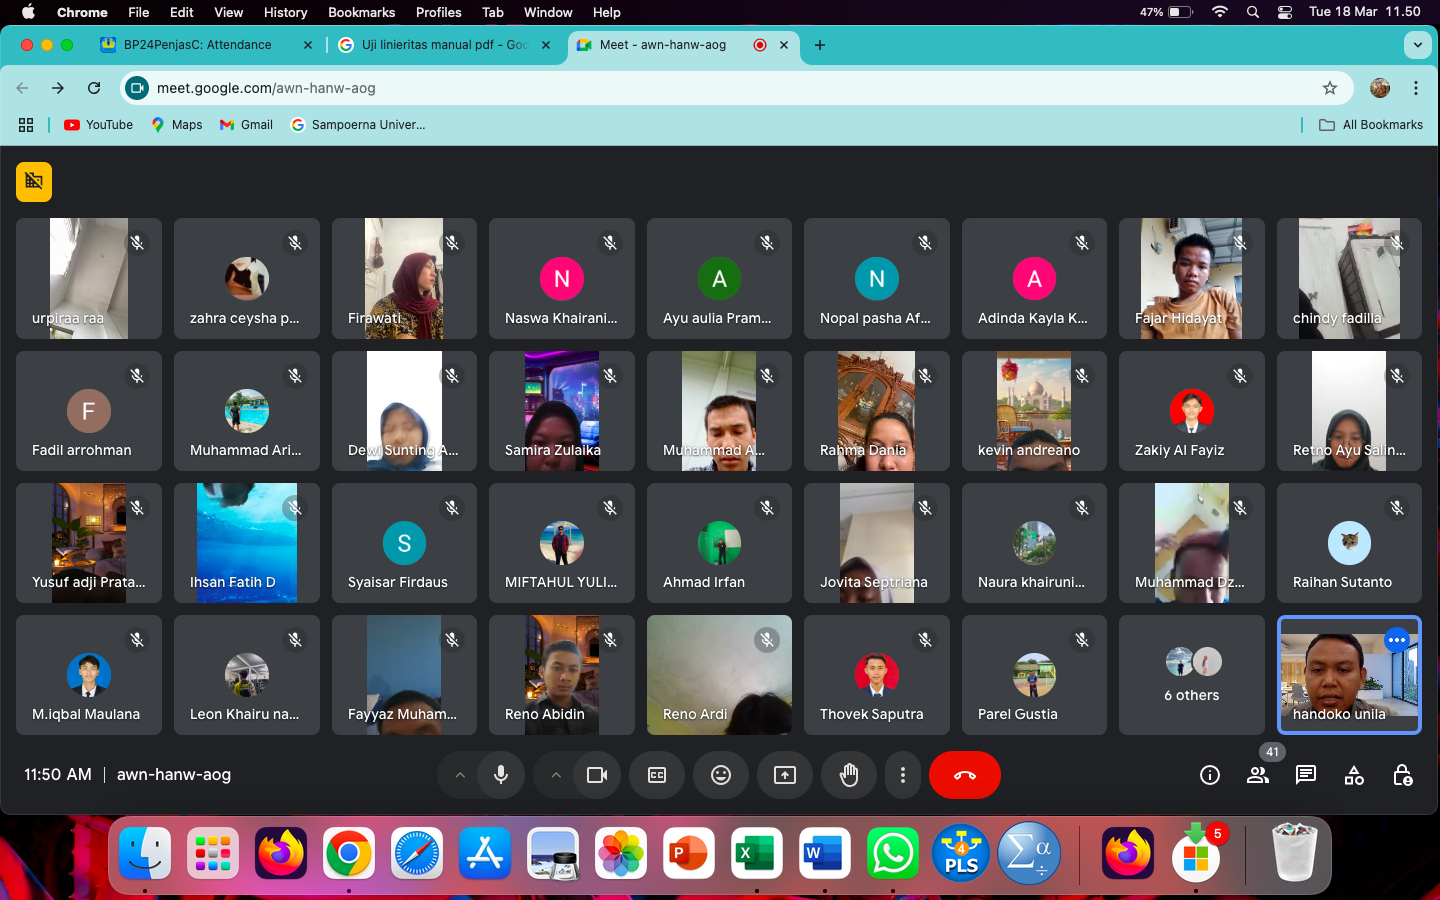Click the present screen icon

click(x=785, y=775)
